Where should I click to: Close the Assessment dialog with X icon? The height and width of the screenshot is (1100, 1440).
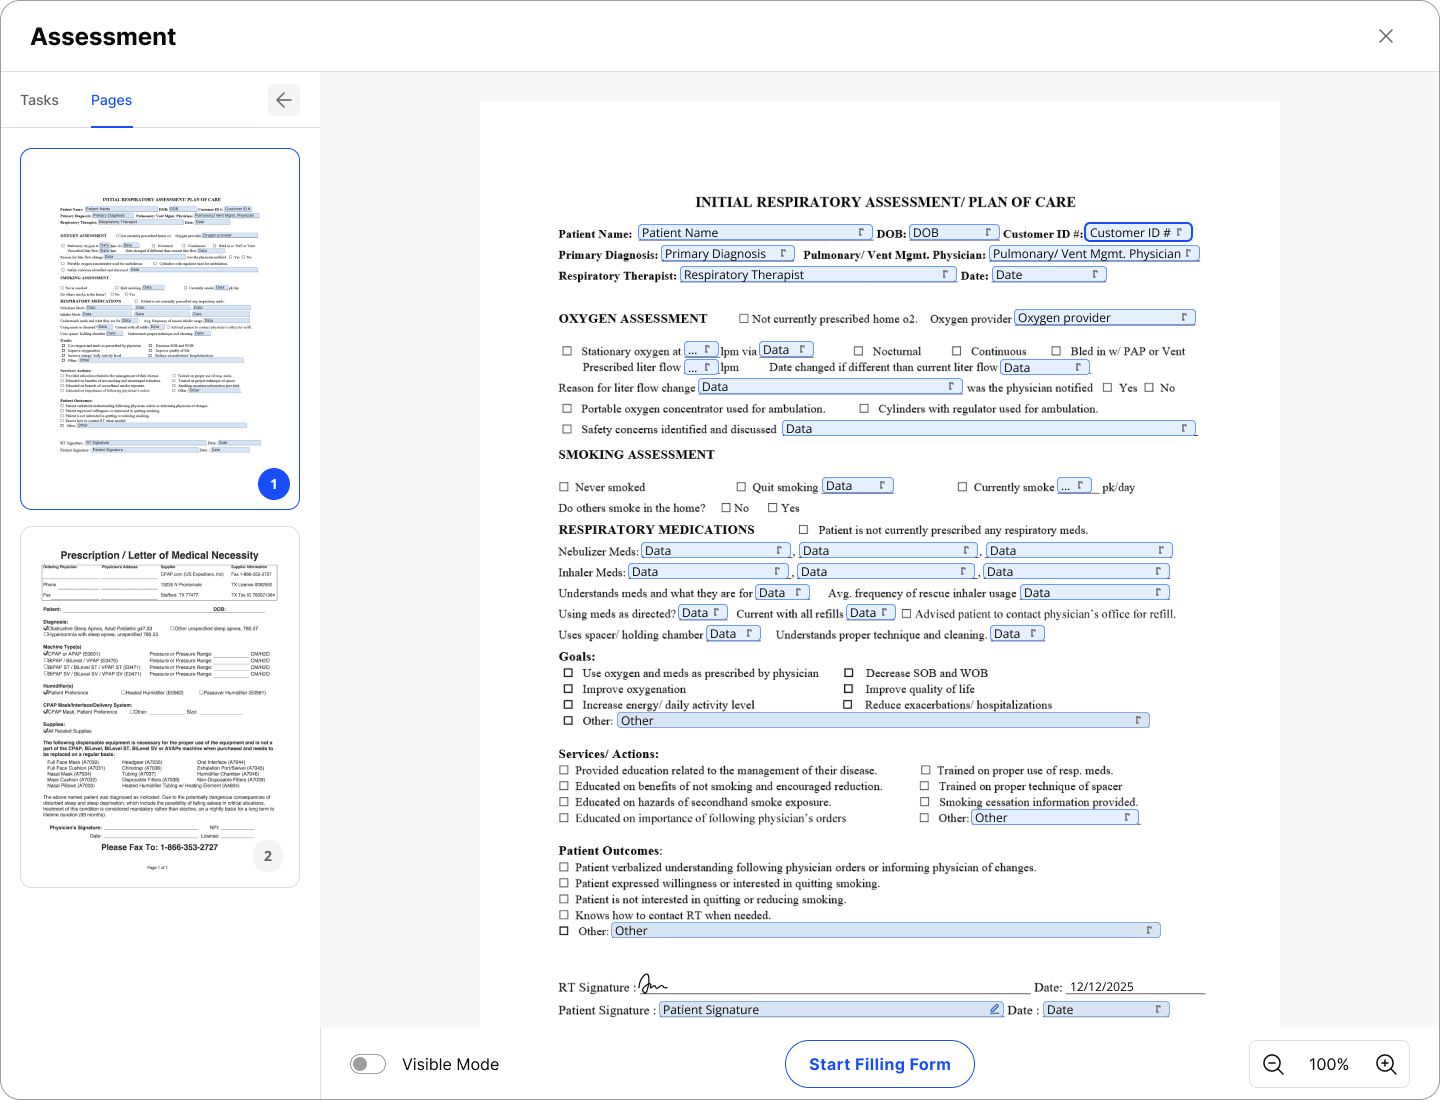tap(1386, 36)
